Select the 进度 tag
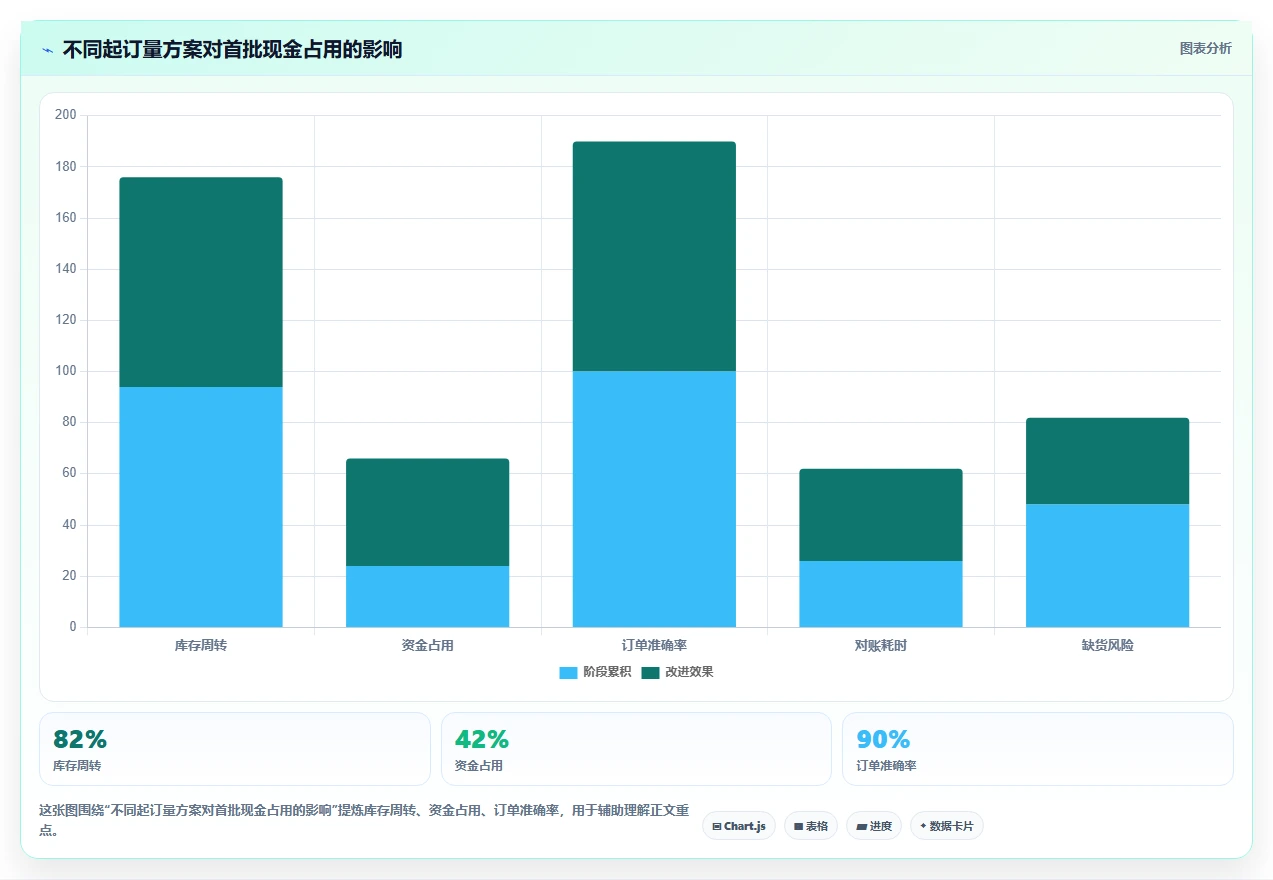Viewport: 1273px width, 880px height. [x=874, y=826]
